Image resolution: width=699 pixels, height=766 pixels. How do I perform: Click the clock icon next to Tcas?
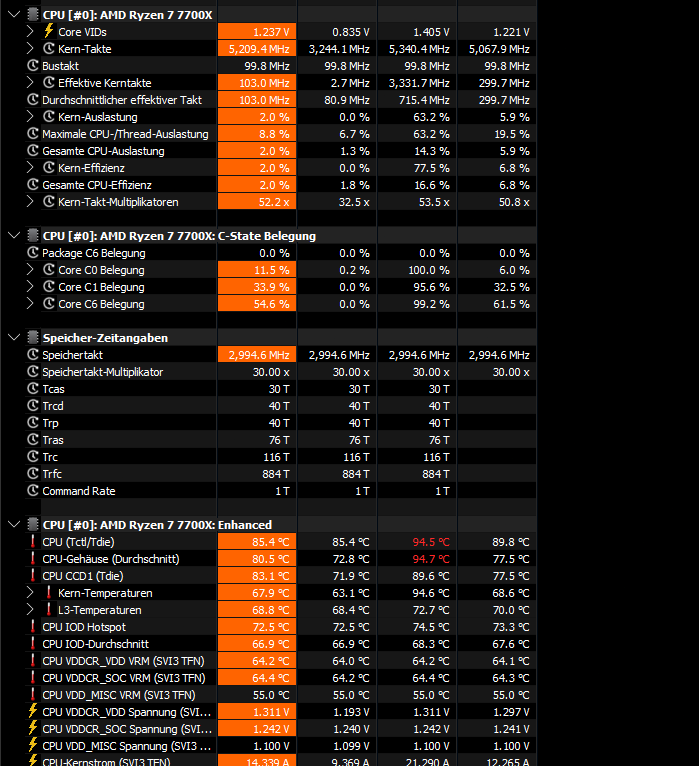[33, 388]
